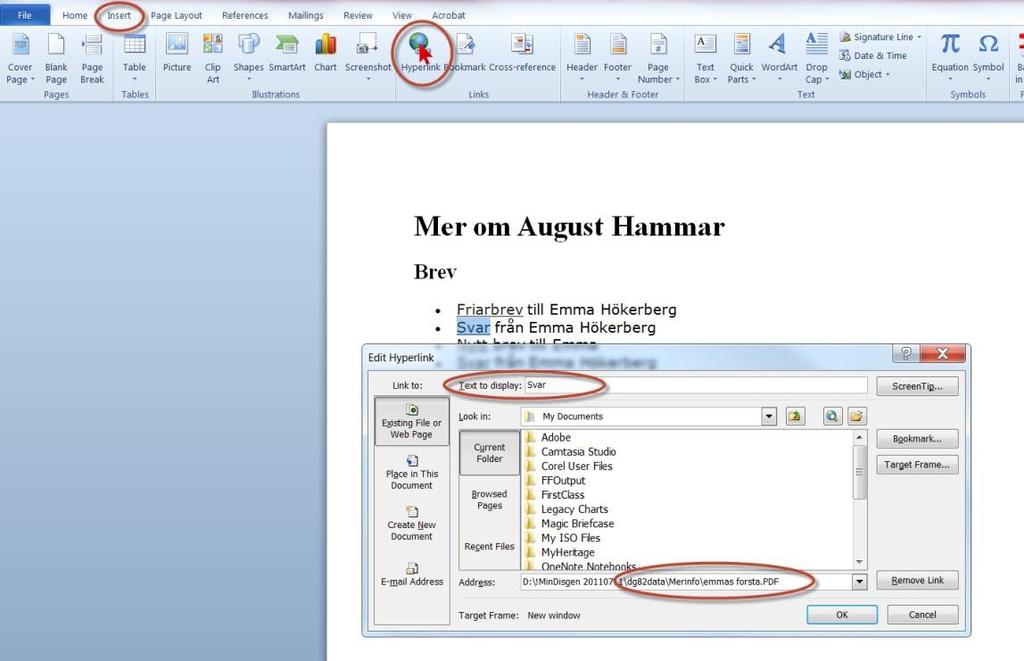Insert WordArt
1024x661 pixels.
(779, 57)
